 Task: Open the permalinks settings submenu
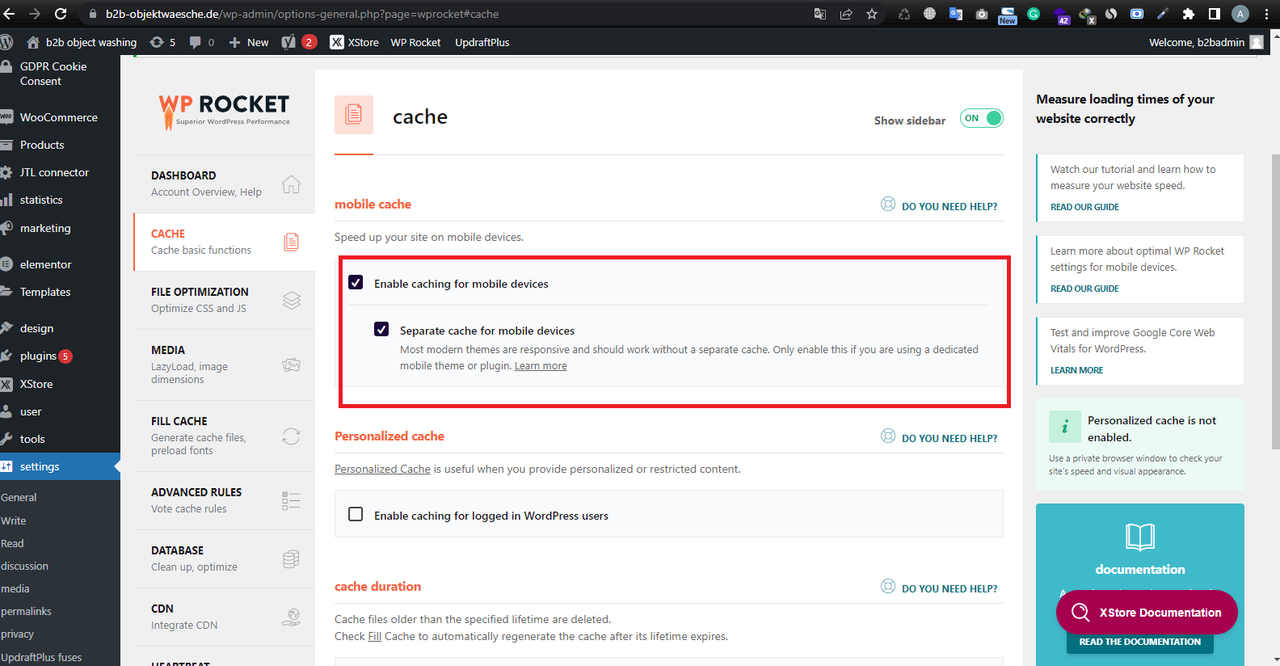click(x=26, y=611)
